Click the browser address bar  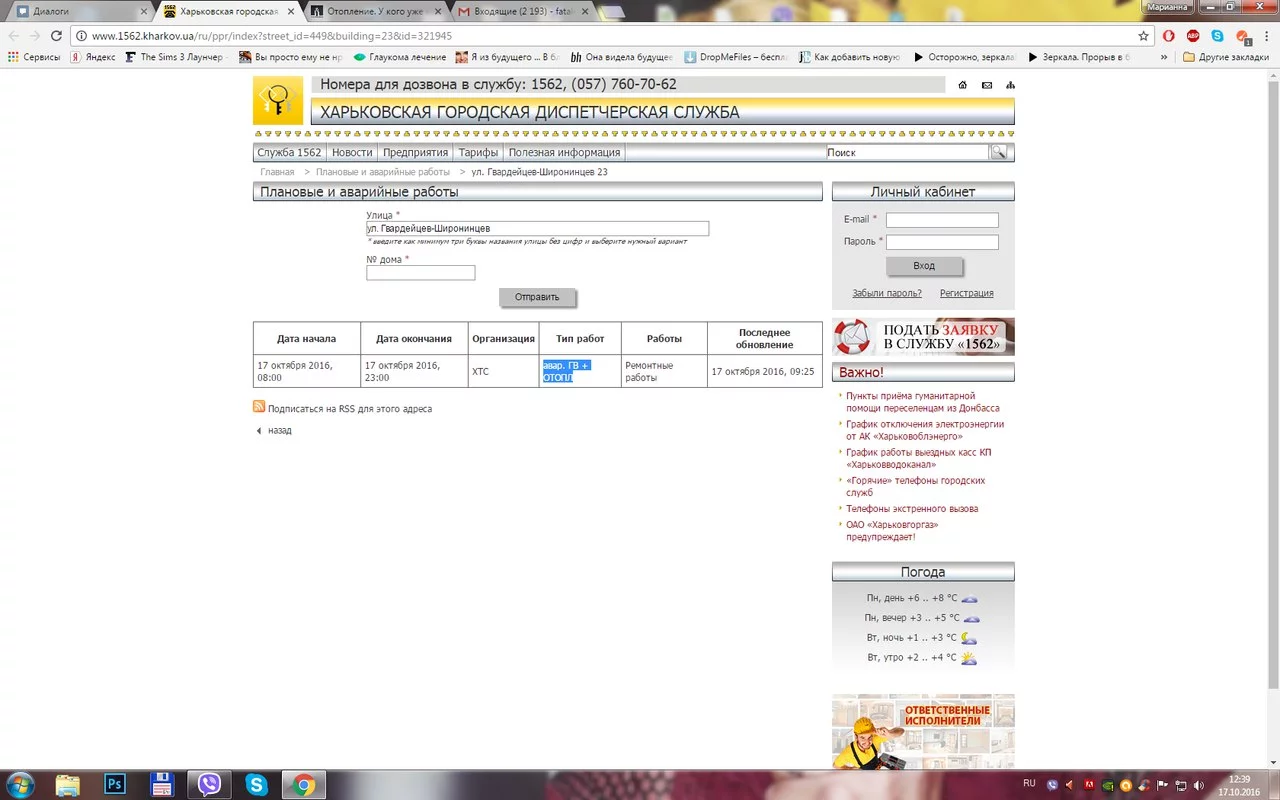pyautogui.click(x=610, y=35)
